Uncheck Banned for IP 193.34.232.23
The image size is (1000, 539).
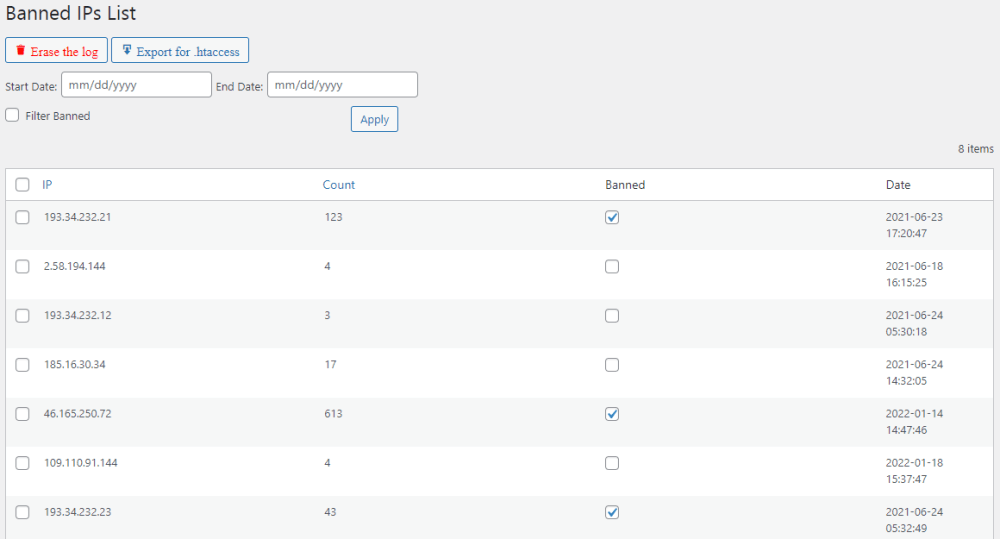coord(612,512)
